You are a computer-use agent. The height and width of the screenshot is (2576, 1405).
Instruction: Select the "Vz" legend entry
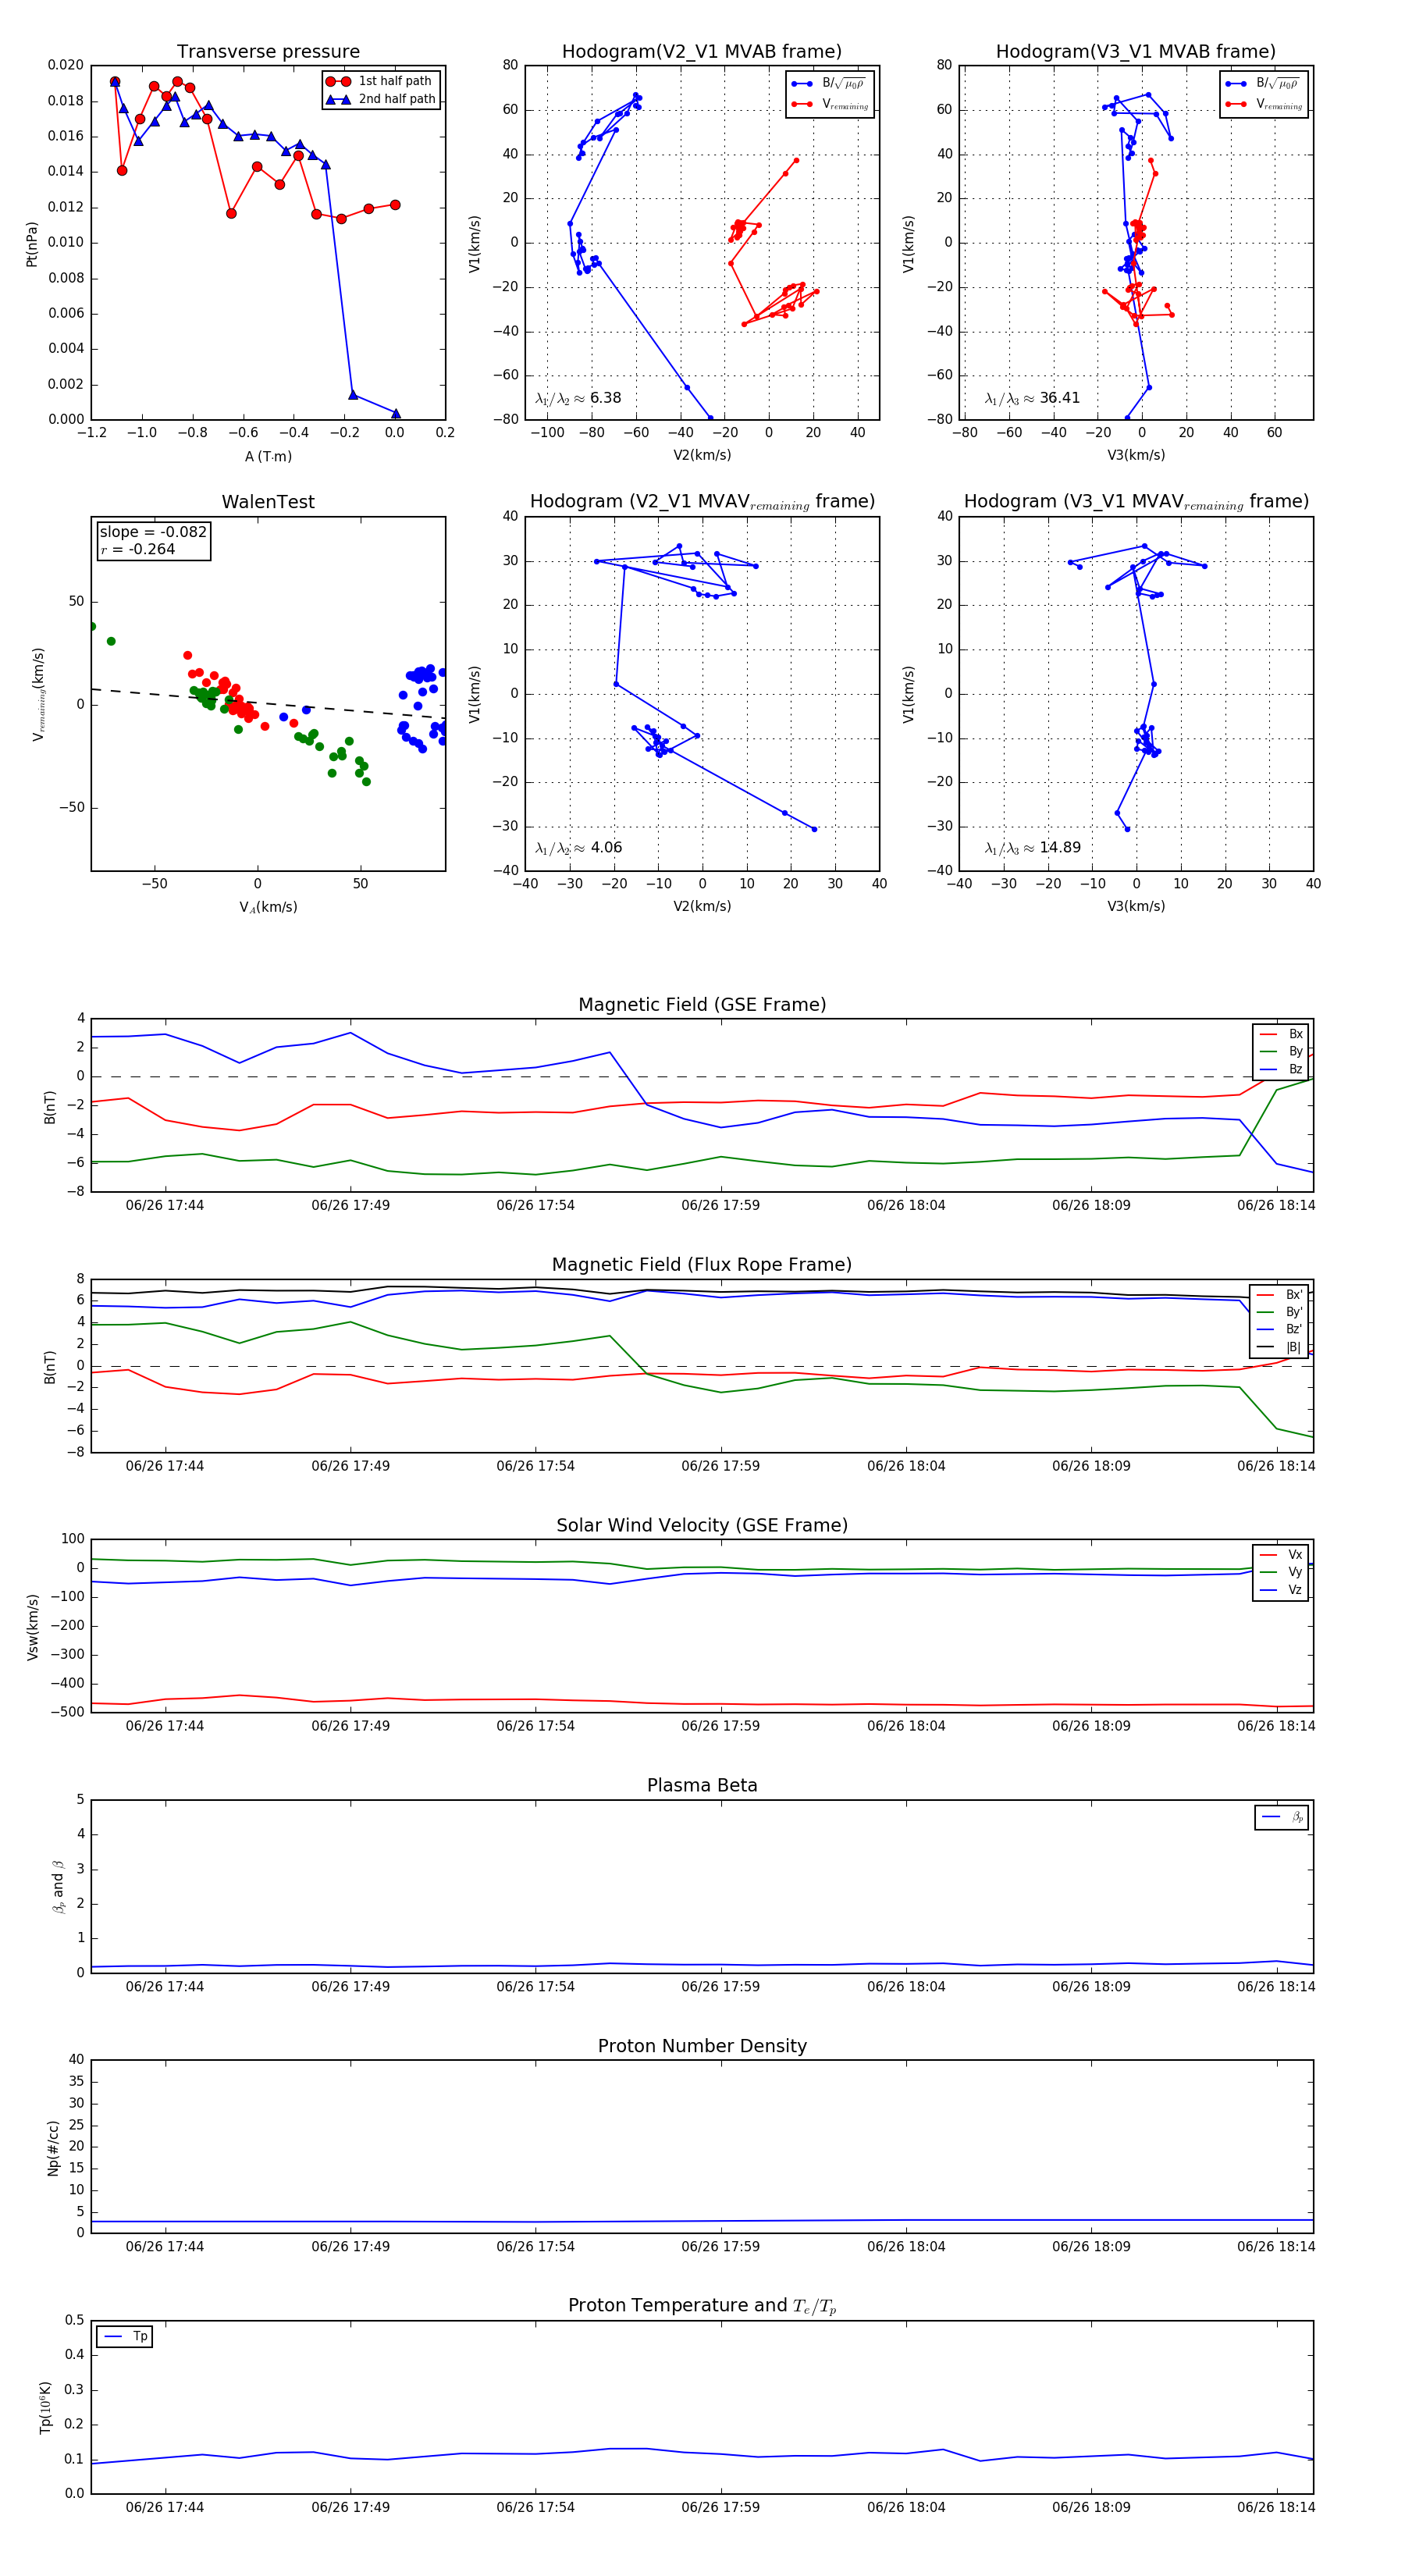tap(1281, 1590)
